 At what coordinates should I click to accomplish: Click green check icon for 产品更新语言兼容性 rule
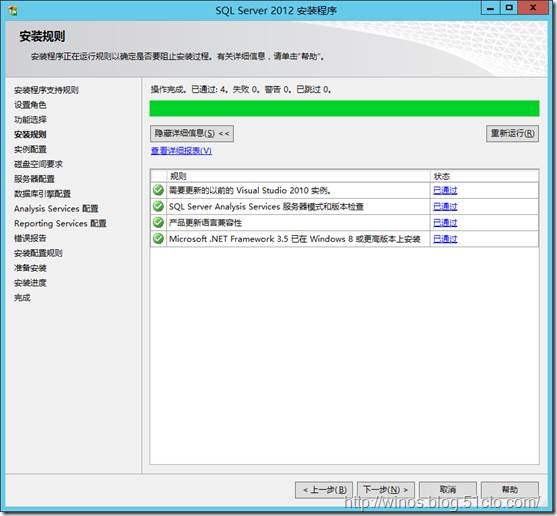158,223
